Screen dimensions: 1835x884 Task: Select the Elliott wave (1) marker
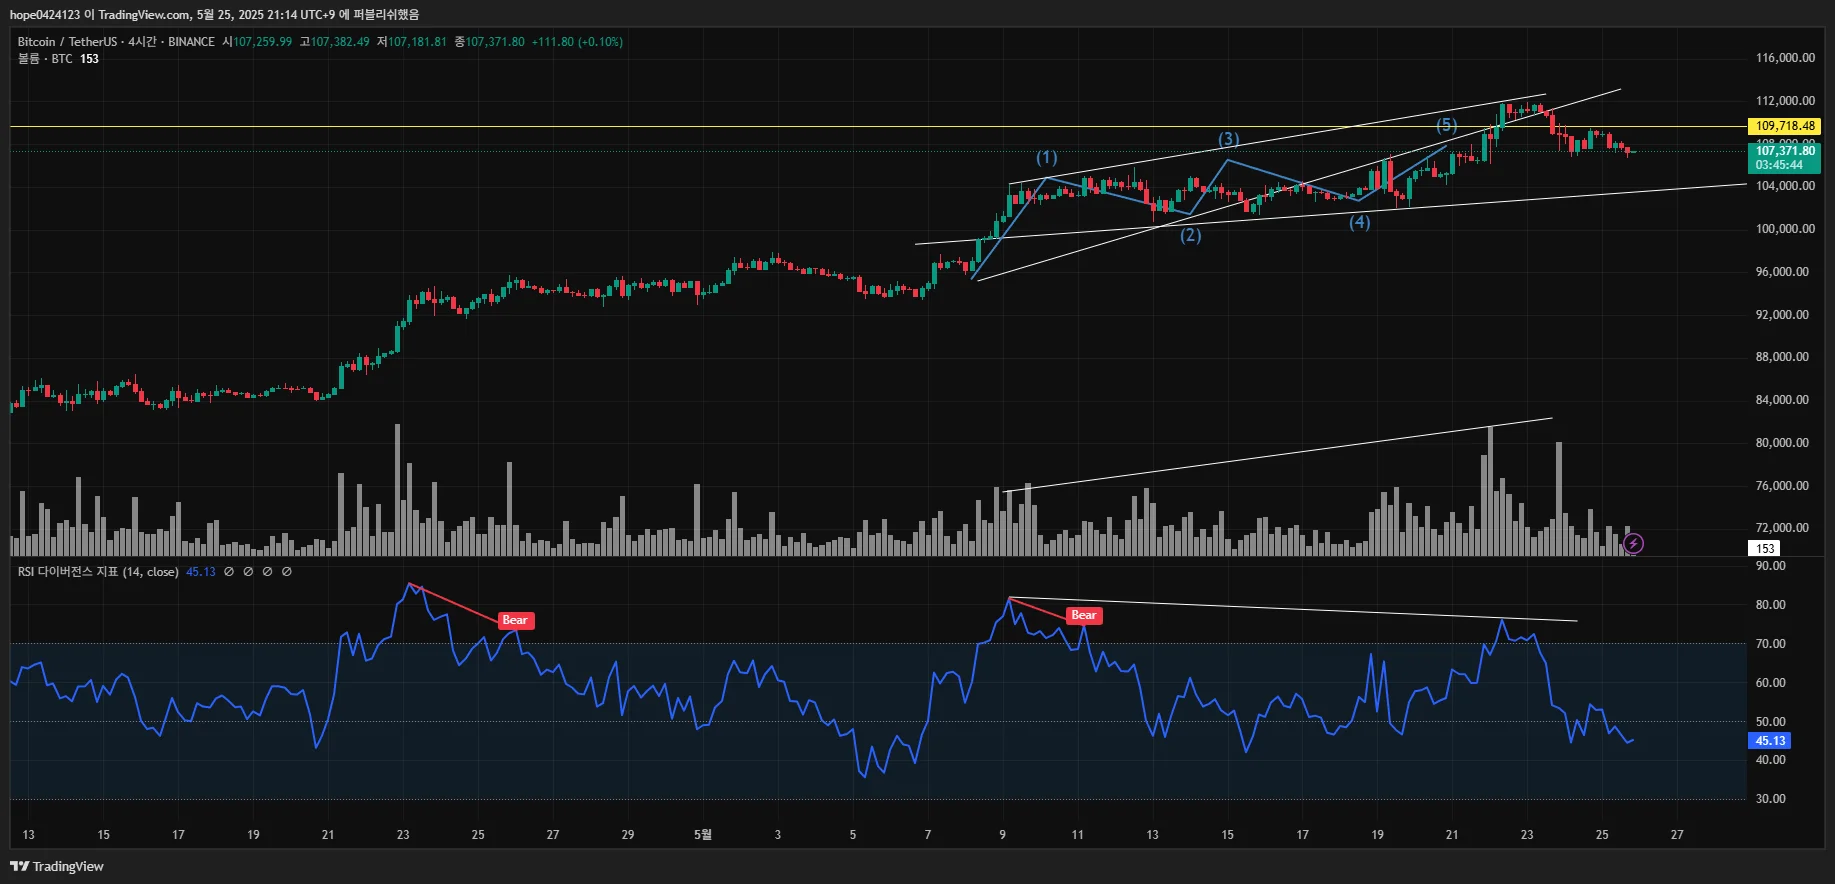point(1046,158)
